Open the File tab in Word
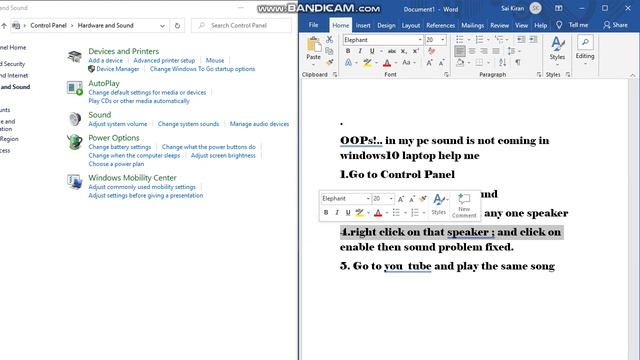Screen dimensions: 640x360 pyautogui.click(x=313, y=25)
